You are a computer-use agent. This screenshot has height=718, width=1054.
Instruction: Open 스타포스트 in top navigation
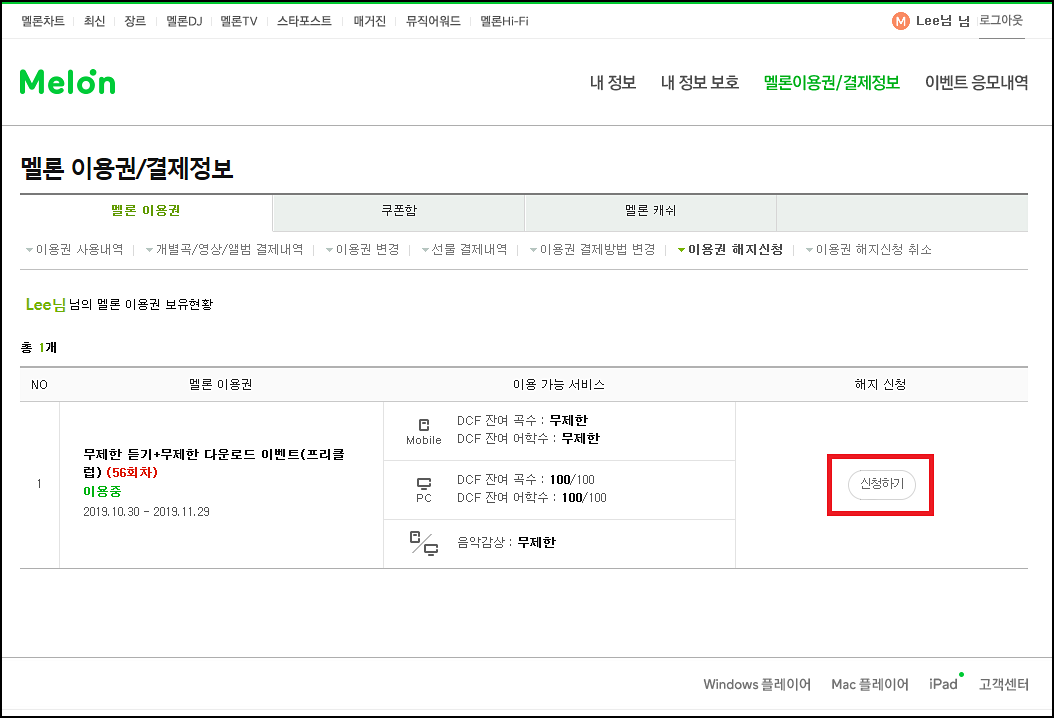(x=304, y=22)
